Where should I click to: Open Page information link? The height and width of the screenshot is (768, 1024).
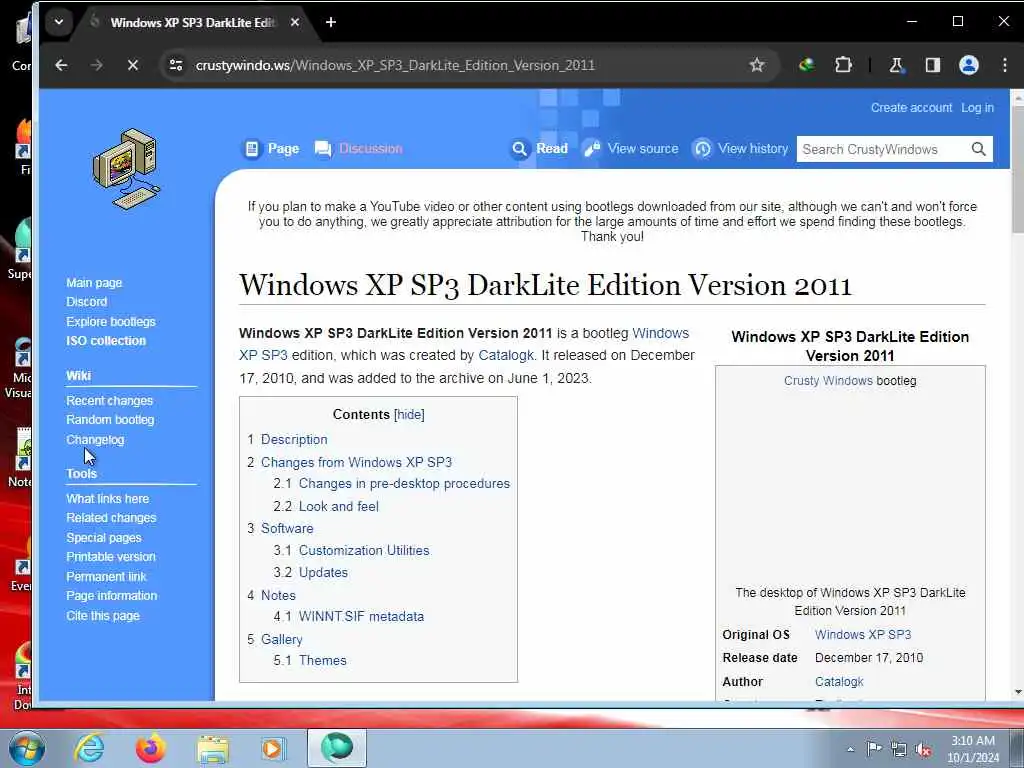click(x=111, y=596)
